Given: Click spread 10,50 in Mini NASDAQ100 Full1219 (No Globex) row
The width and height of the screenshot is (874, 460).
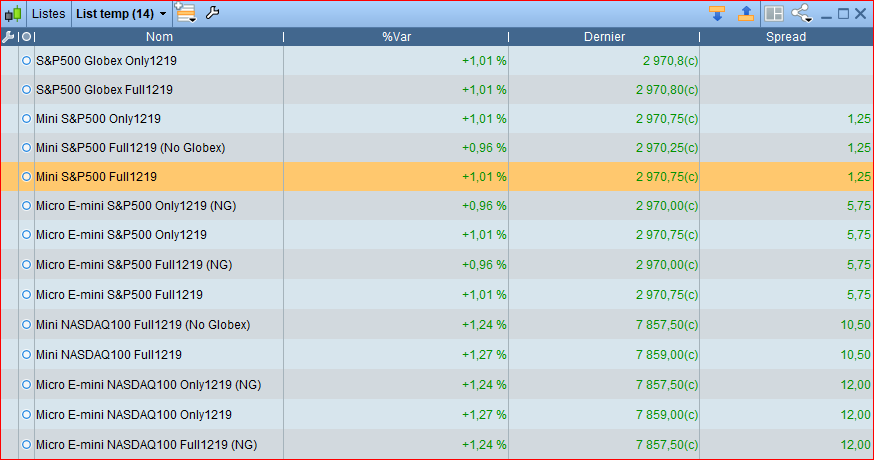Looking at the screenshot, I should 855,325.
